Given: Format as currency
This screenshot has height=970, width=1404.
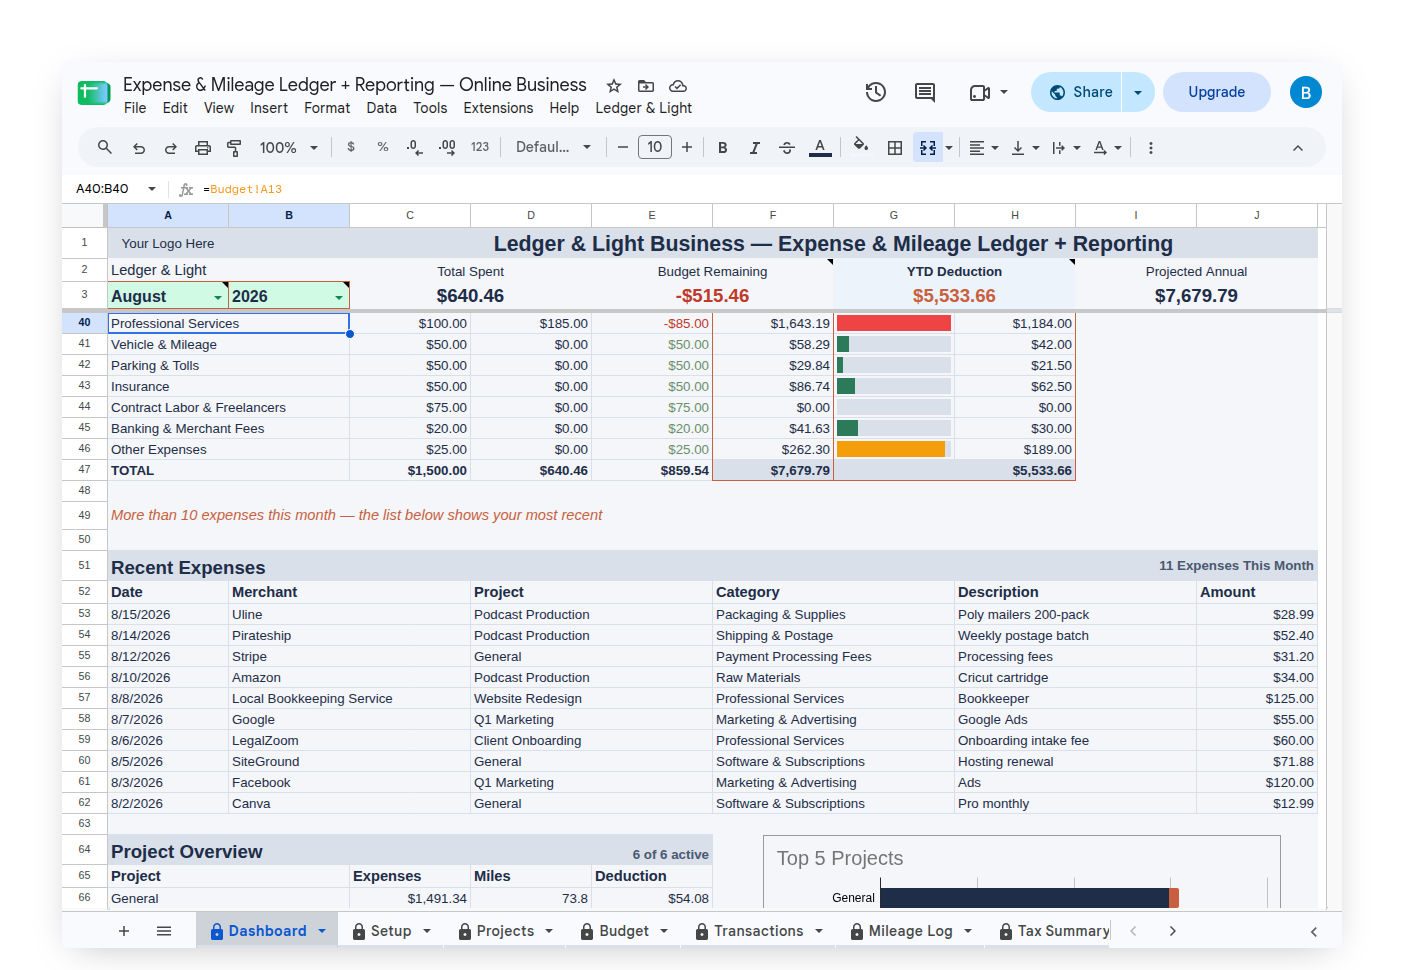Looking at the screenshot, I should tap(351, 147).
